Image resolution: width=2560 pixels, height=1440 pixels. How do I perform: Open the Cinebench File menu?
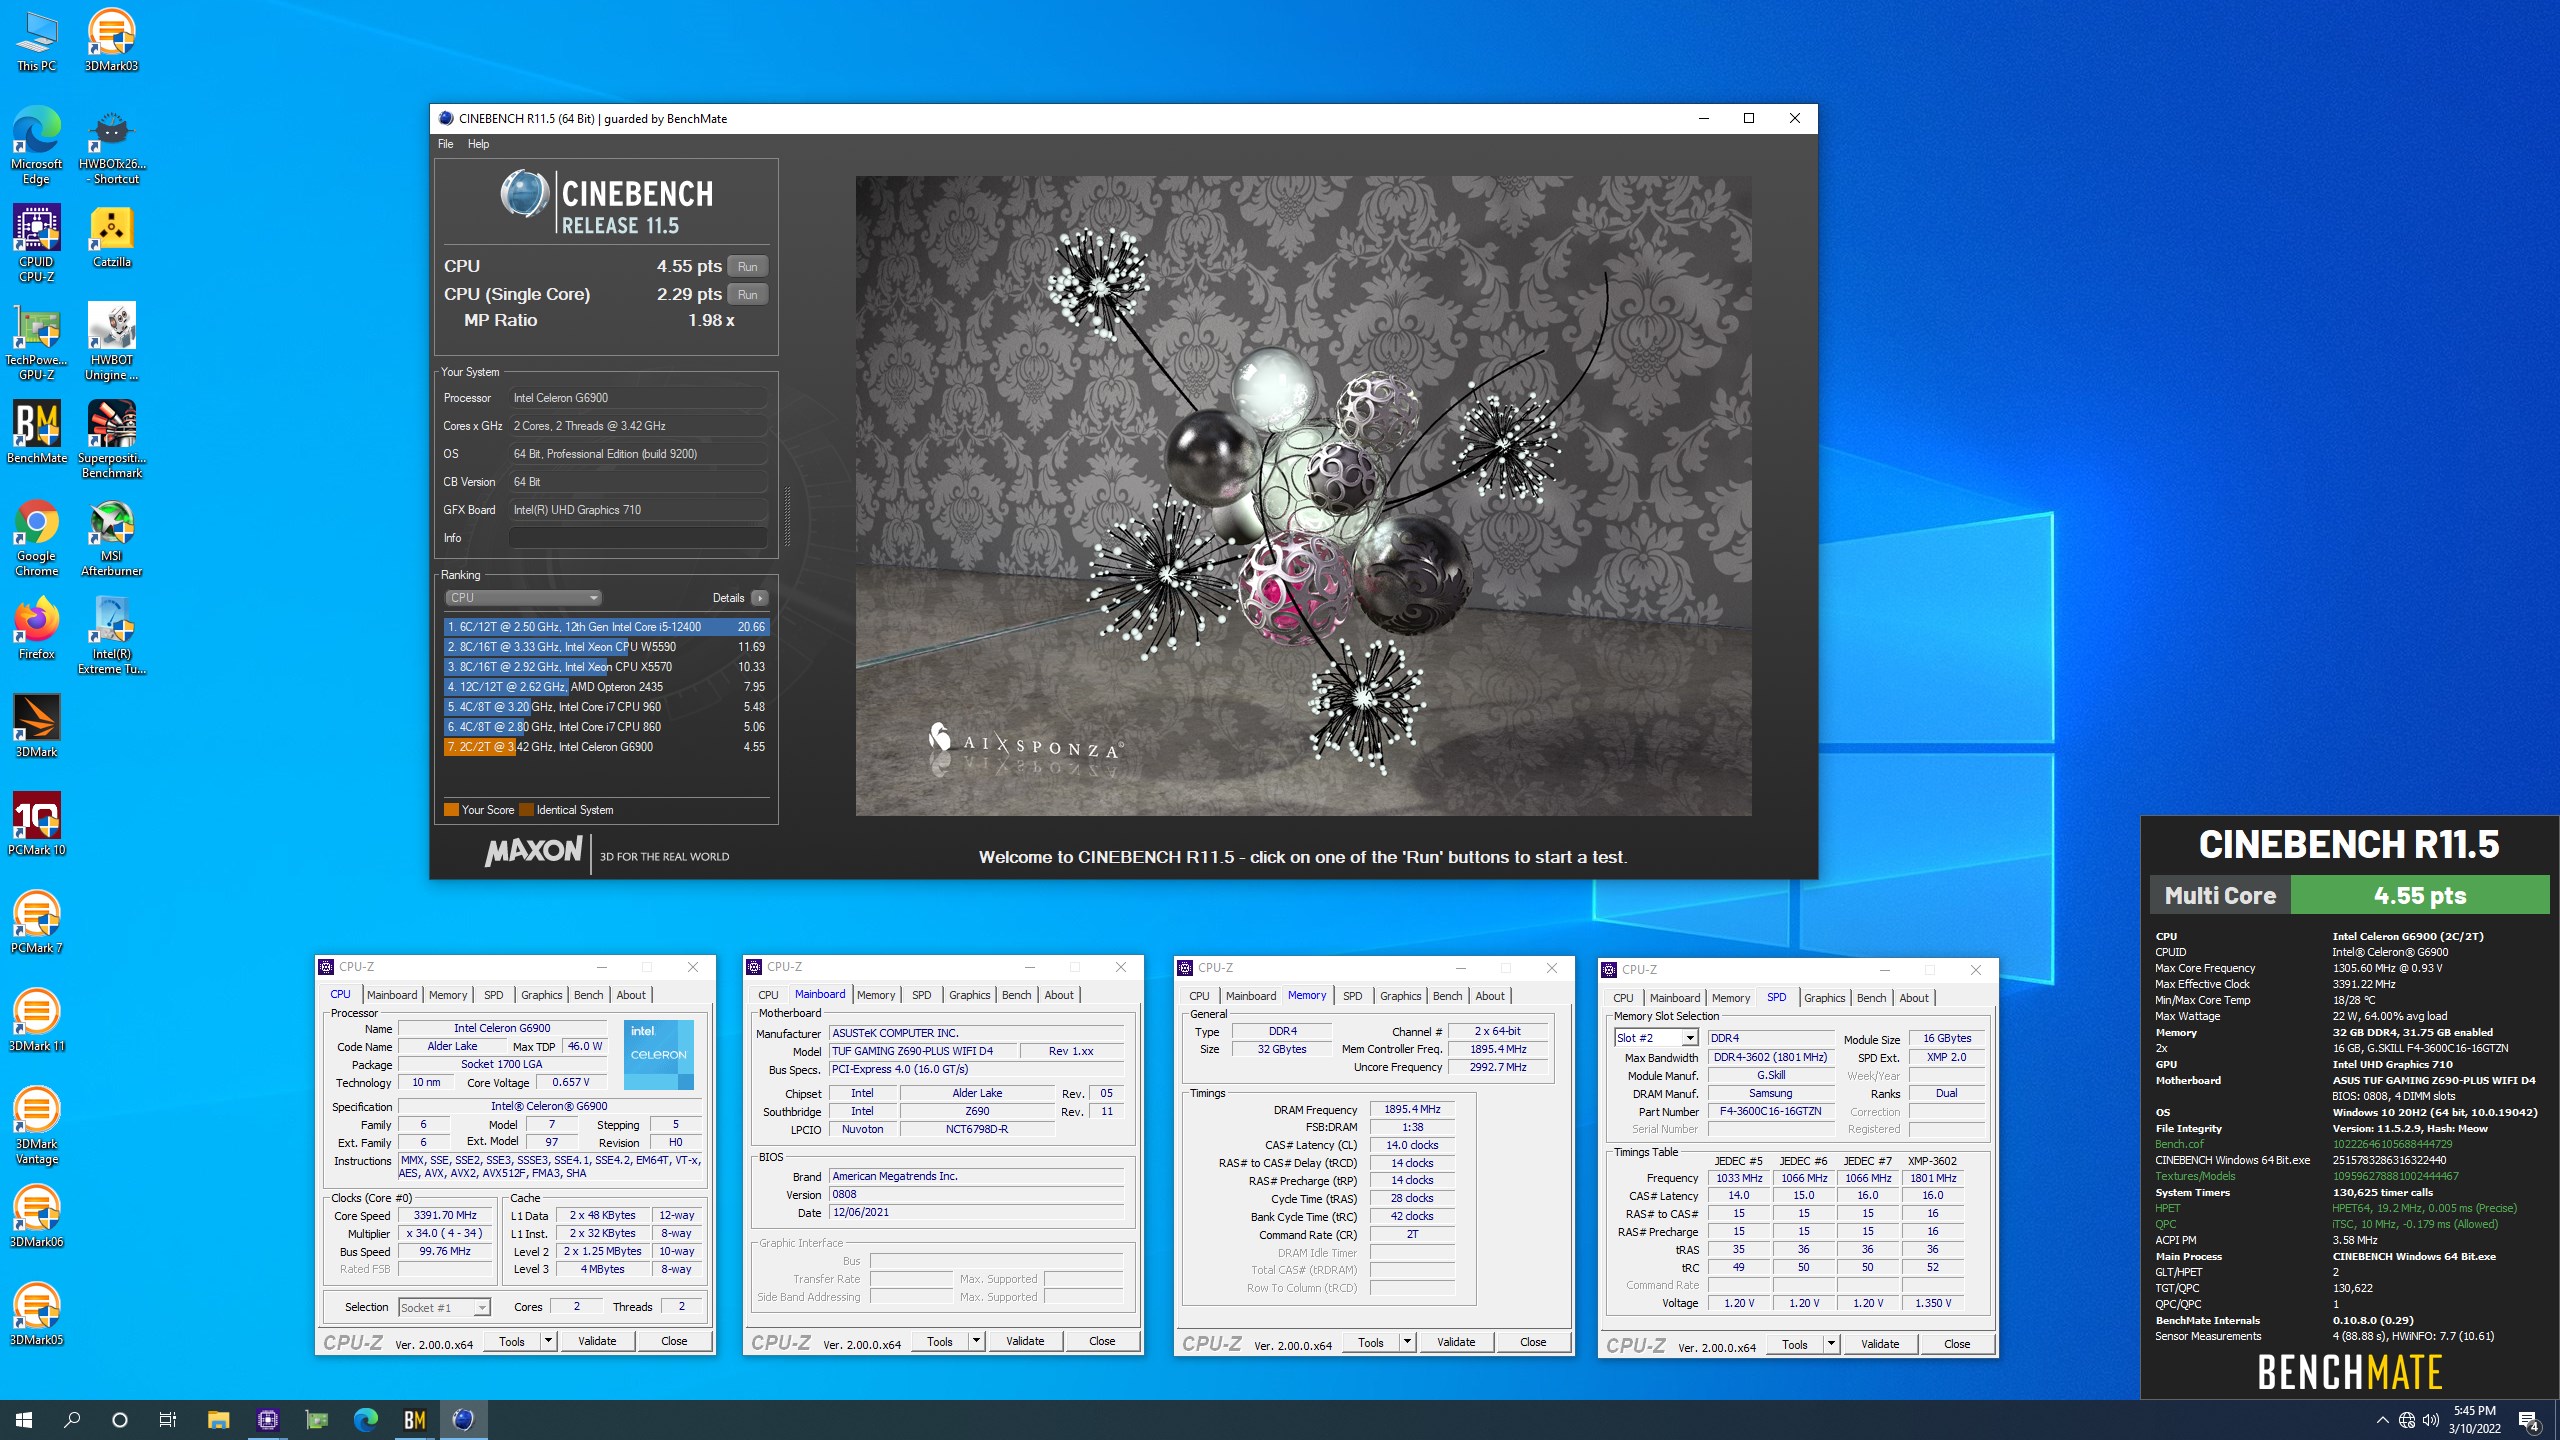click(445, 144)
